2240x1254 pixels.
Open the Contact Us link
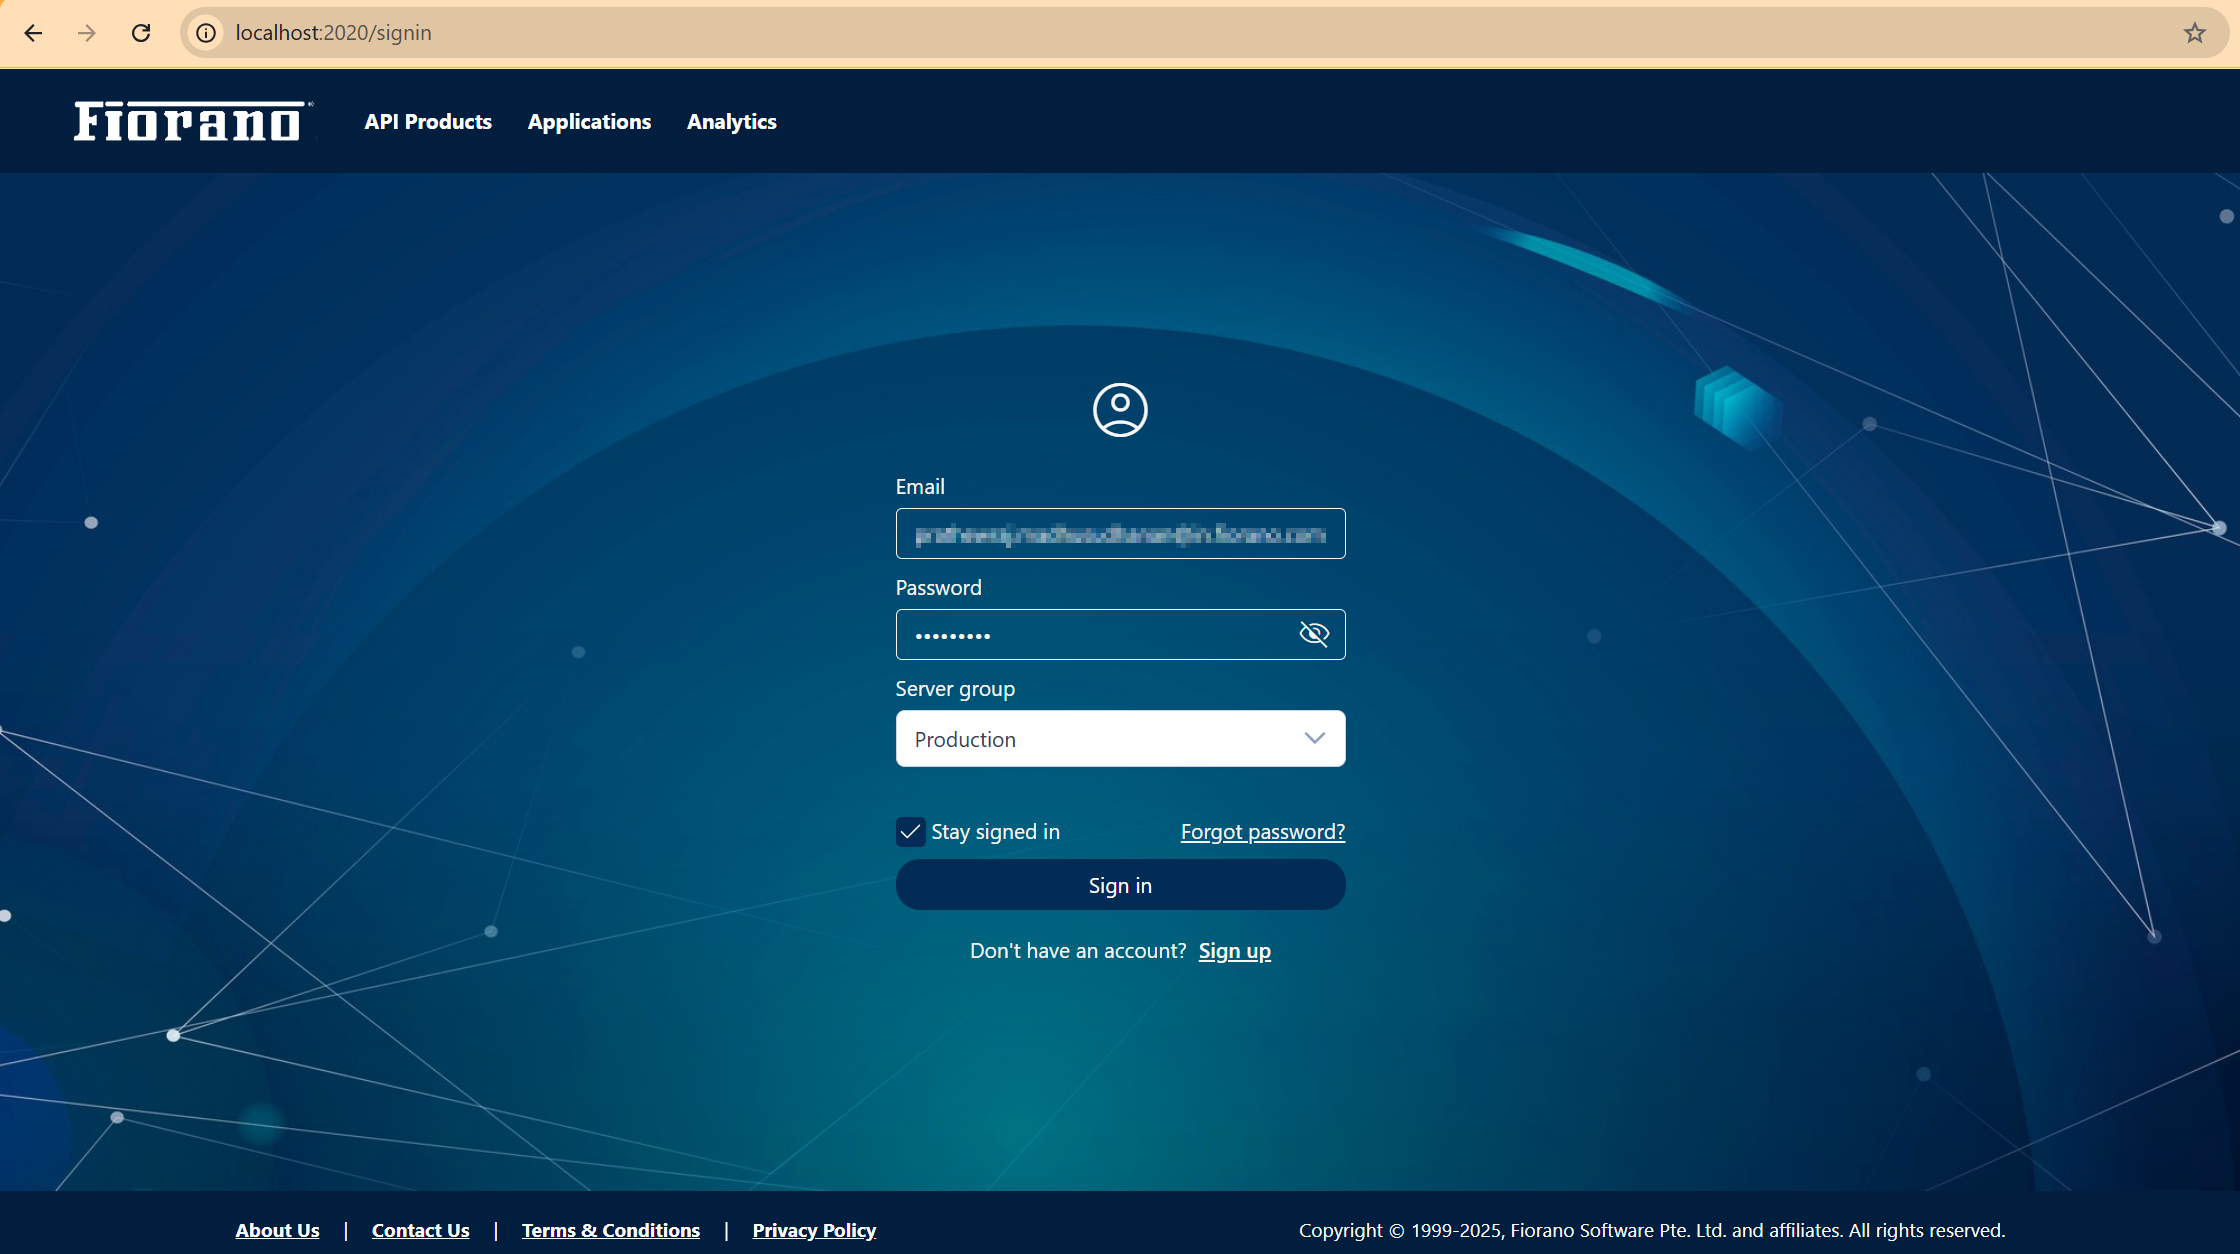tap(420, 1230)
